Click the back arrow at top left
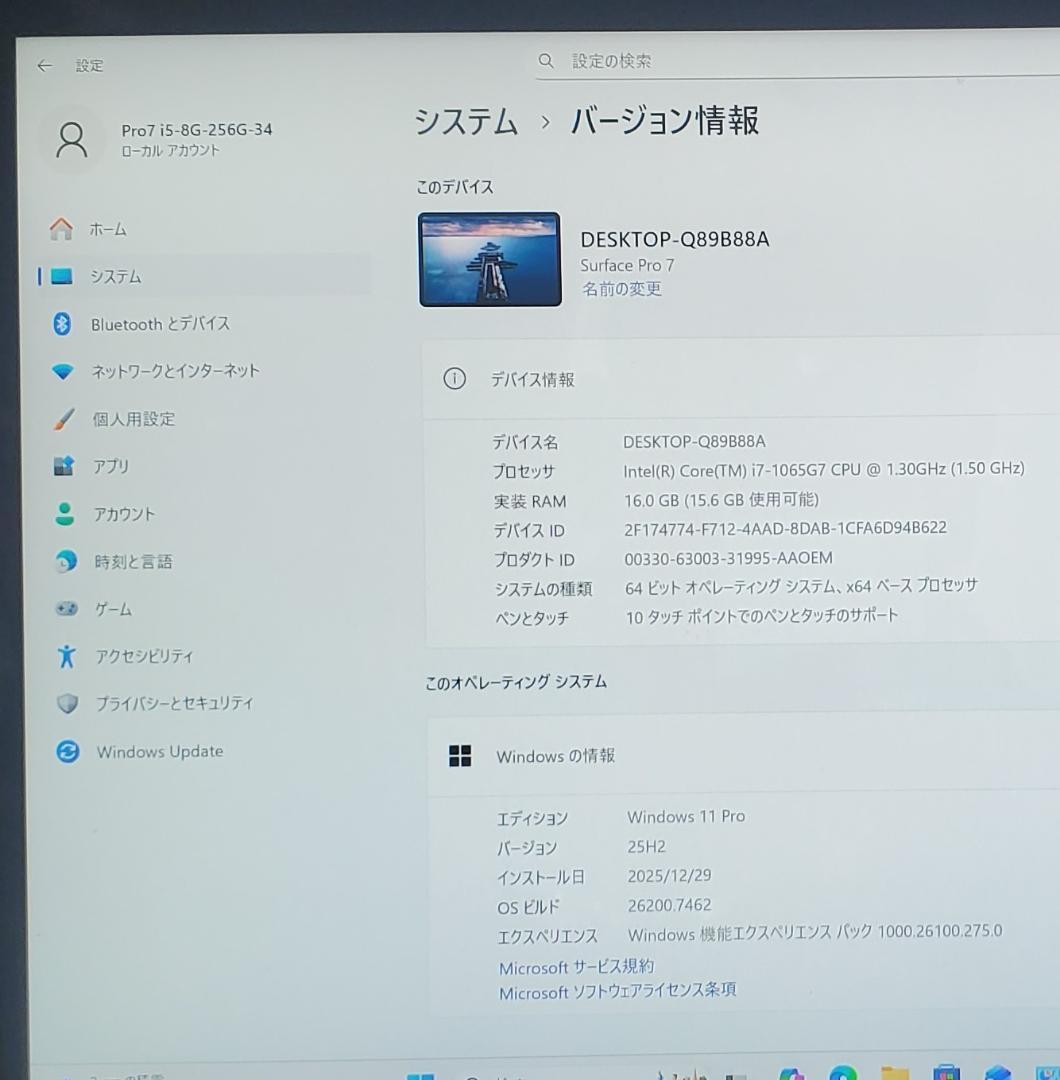This screenshot has height=1080, width=1060. pos(44,65)
